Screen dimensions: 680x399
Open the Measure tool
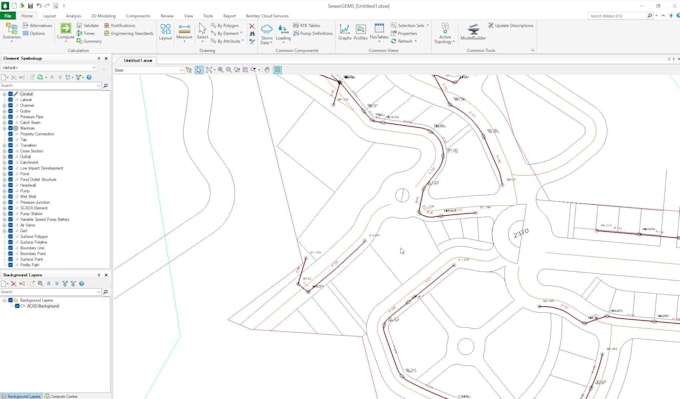point(184,32)
